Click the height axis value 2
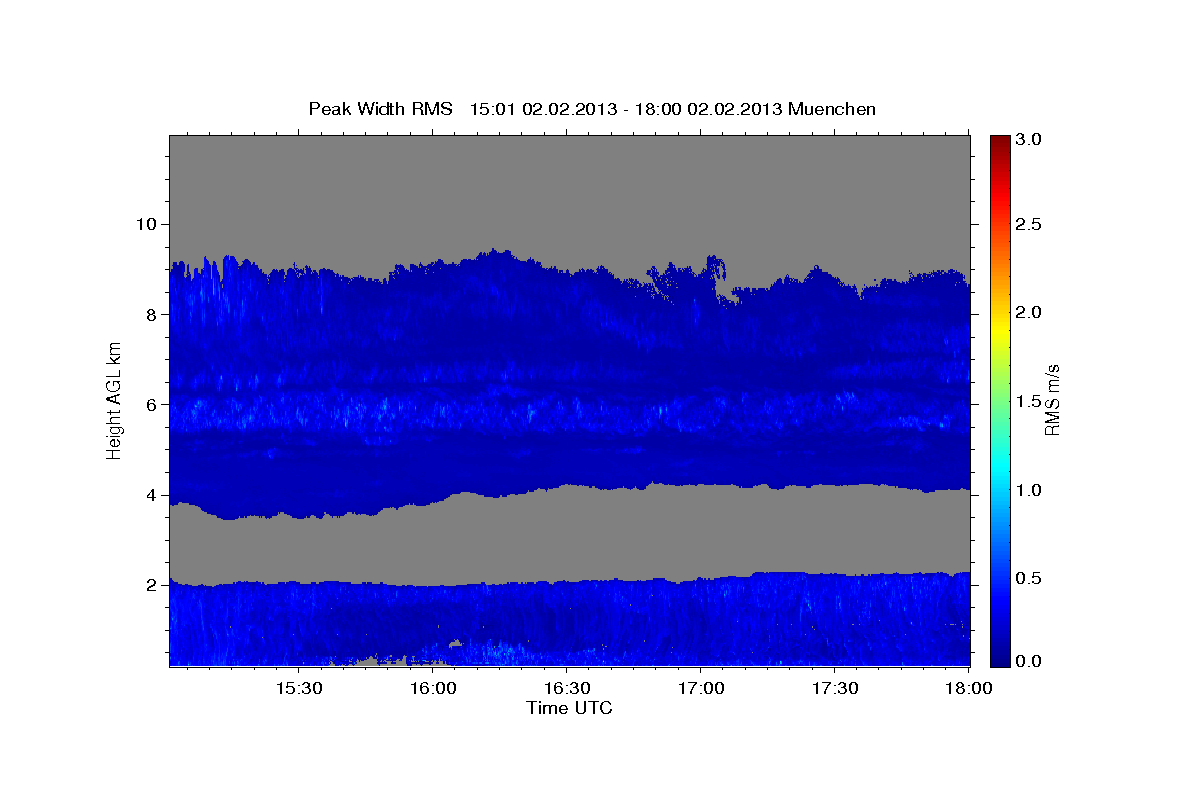The height and width of the screenshot is (800, 1200). [153, 585]
